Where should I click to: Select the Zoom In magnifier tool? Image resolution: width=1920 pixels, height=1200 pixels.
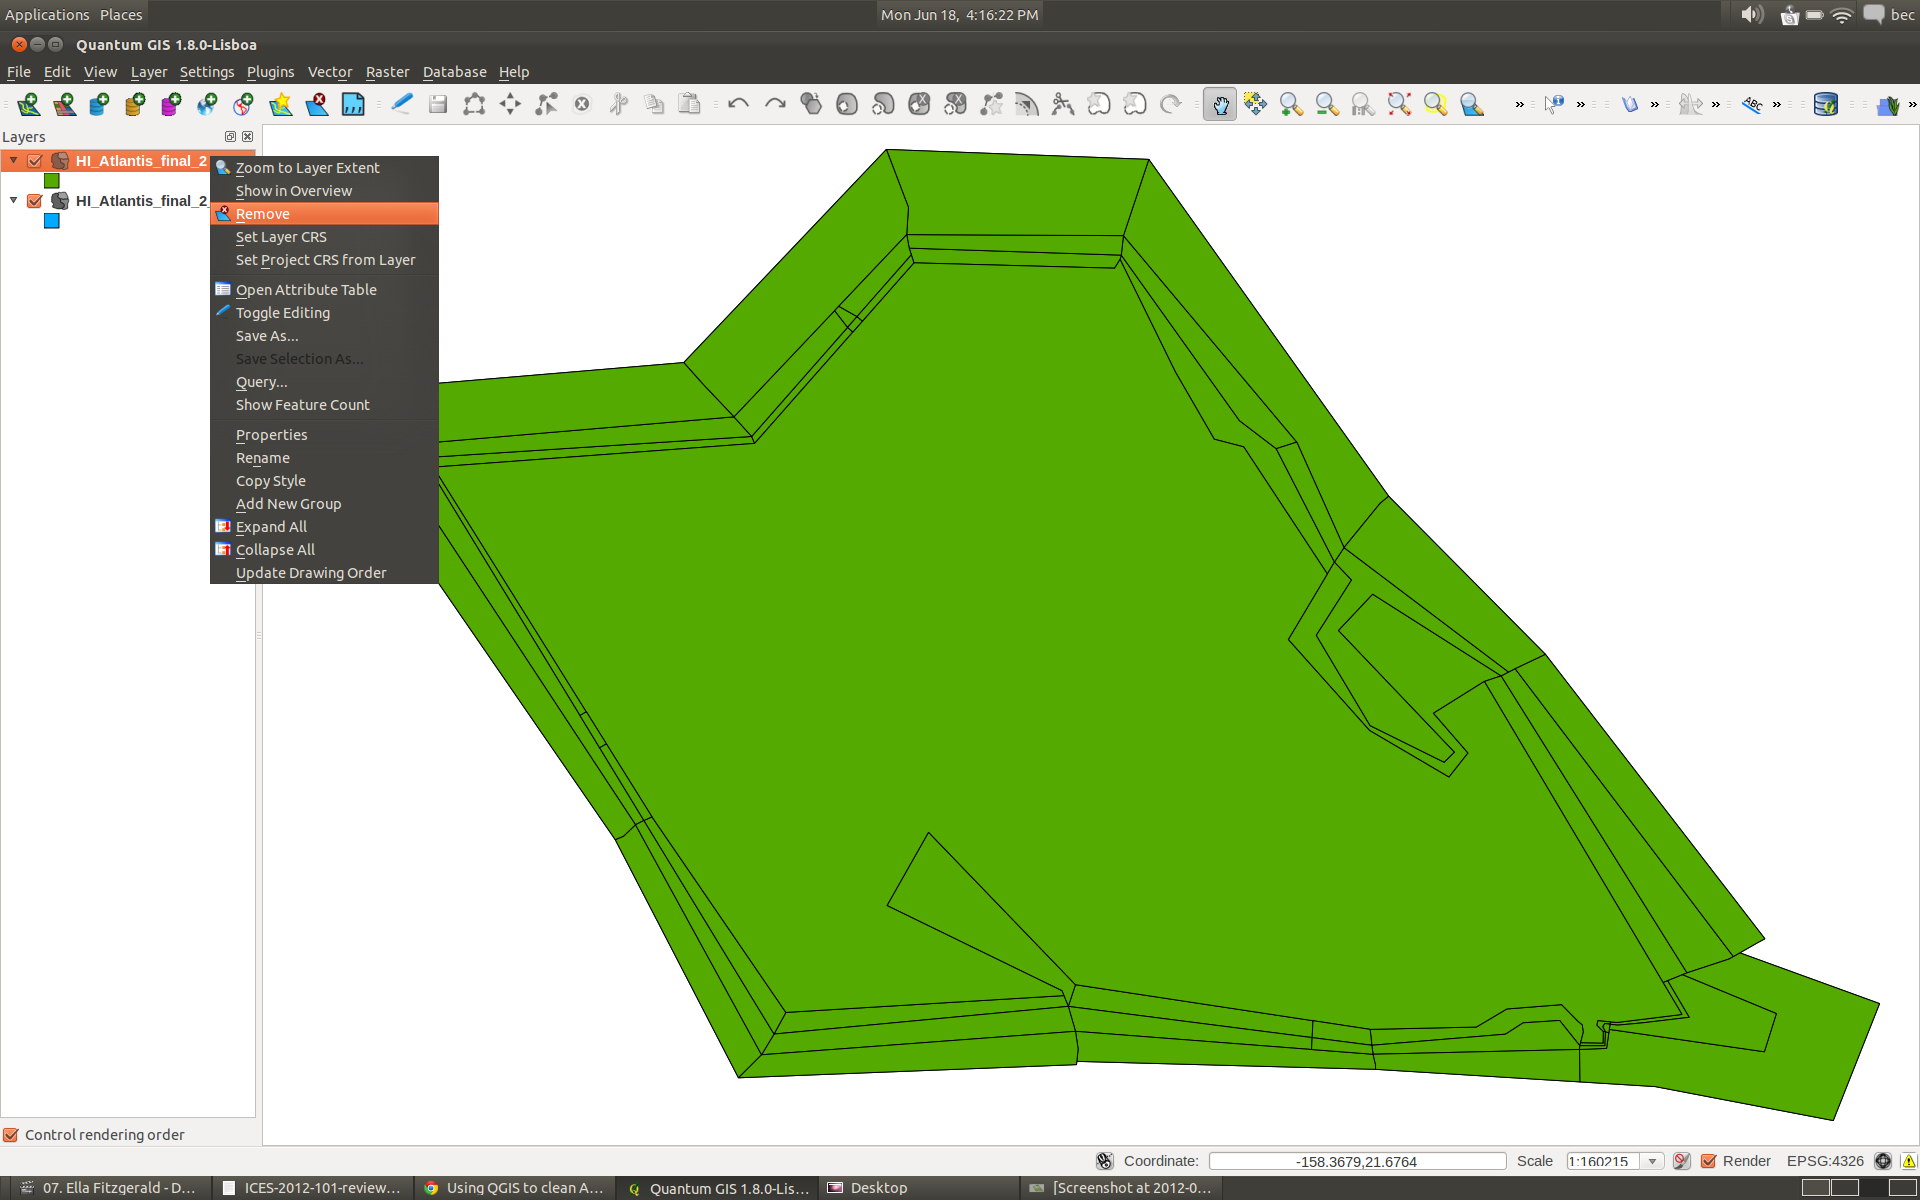(1291, 104)
